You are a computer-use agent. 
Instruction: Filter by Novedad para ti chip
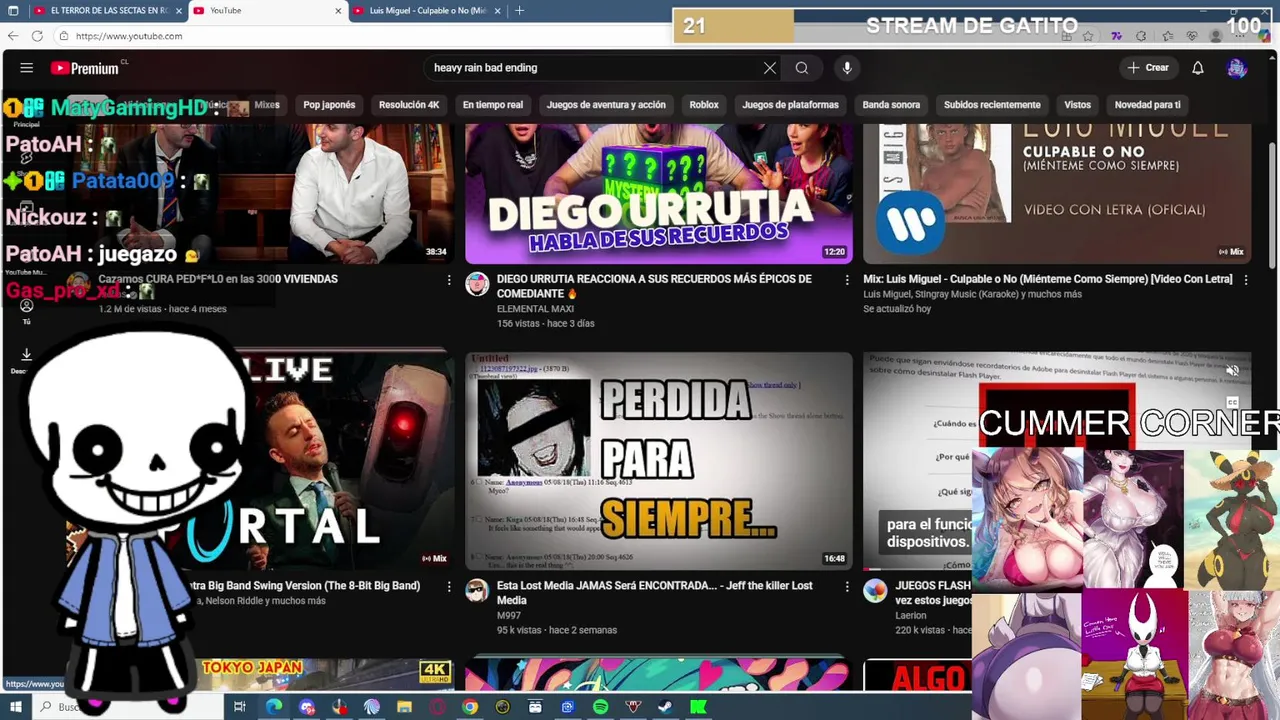(1147, 105)
